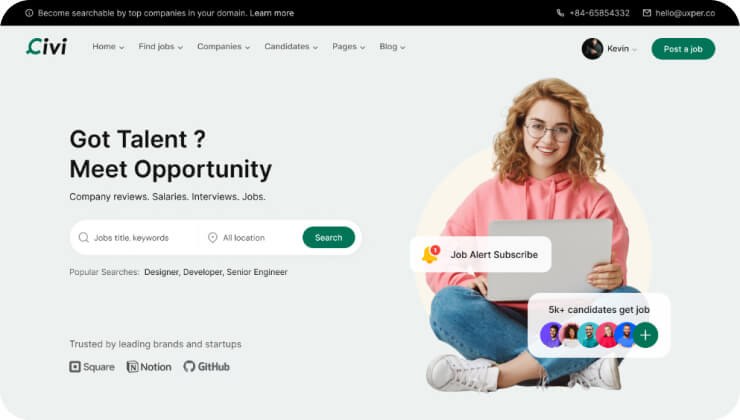Click the Civi logo
Screen dimensions: 740x420
(46, 47)
